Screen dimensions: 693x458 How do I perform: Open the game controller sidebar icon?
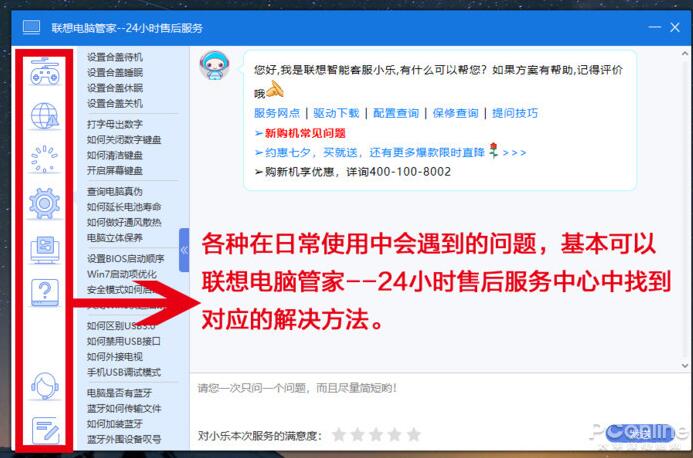coord(45,72)
